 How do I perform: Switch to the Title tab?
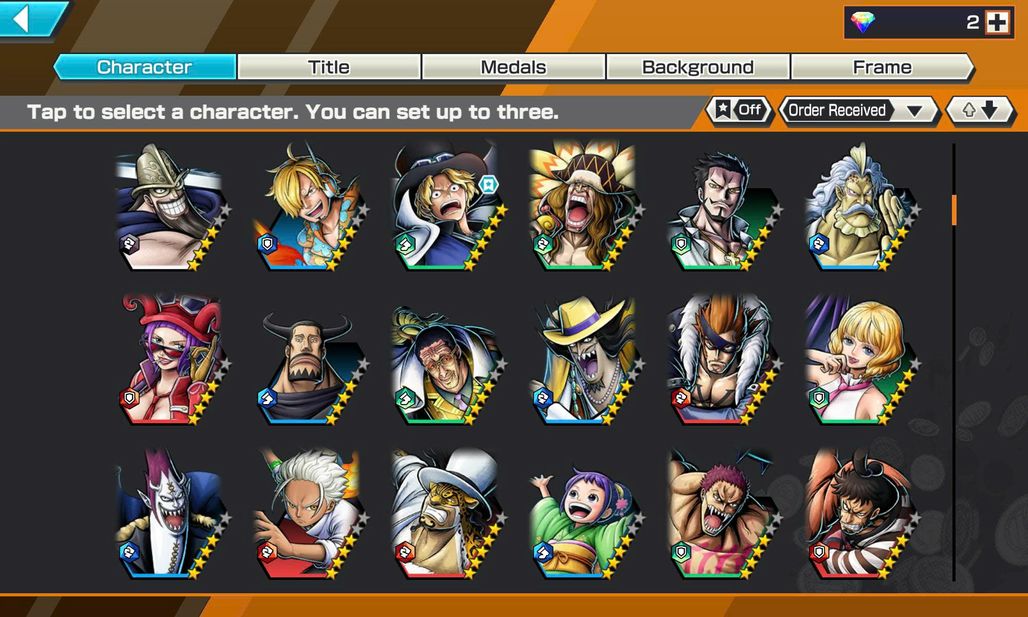(x=328, y=67)
